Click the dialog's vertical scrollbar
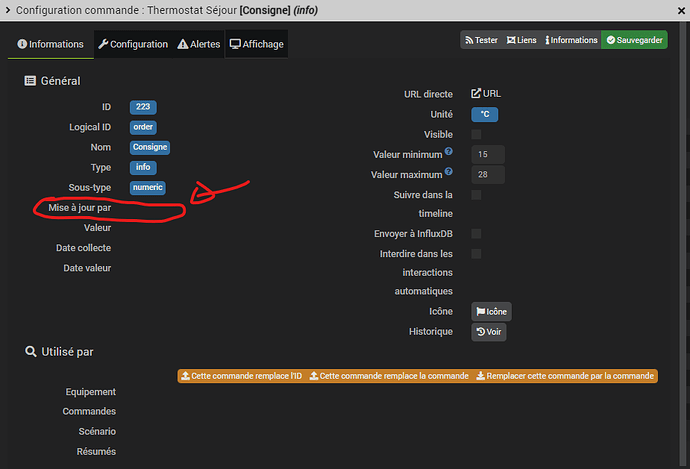690x469 pixels. [x=685, y=242]
